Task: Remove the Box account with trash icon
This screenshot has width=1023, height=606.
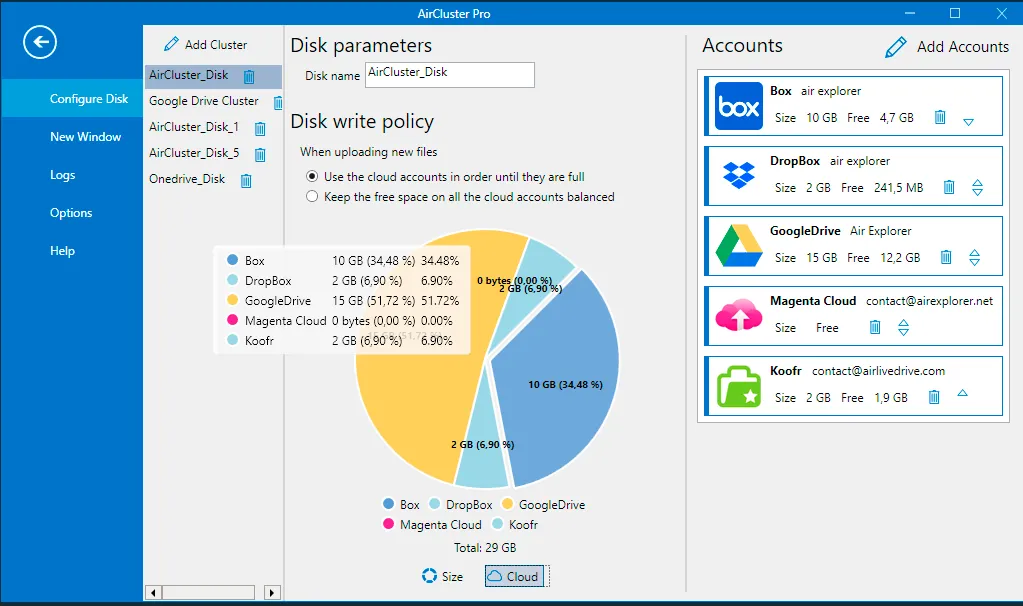Action: [939, 117]
